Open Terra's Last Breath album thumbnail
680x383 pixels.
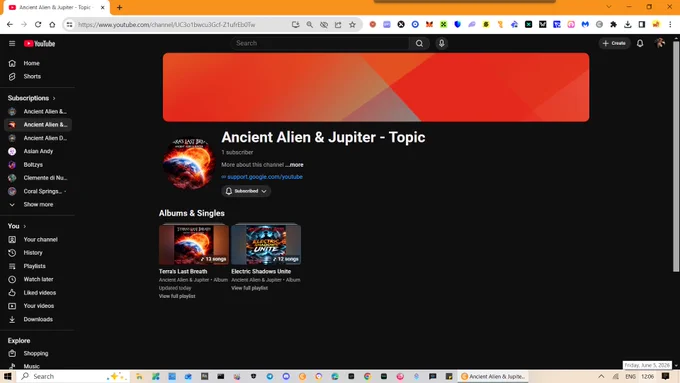193,245
